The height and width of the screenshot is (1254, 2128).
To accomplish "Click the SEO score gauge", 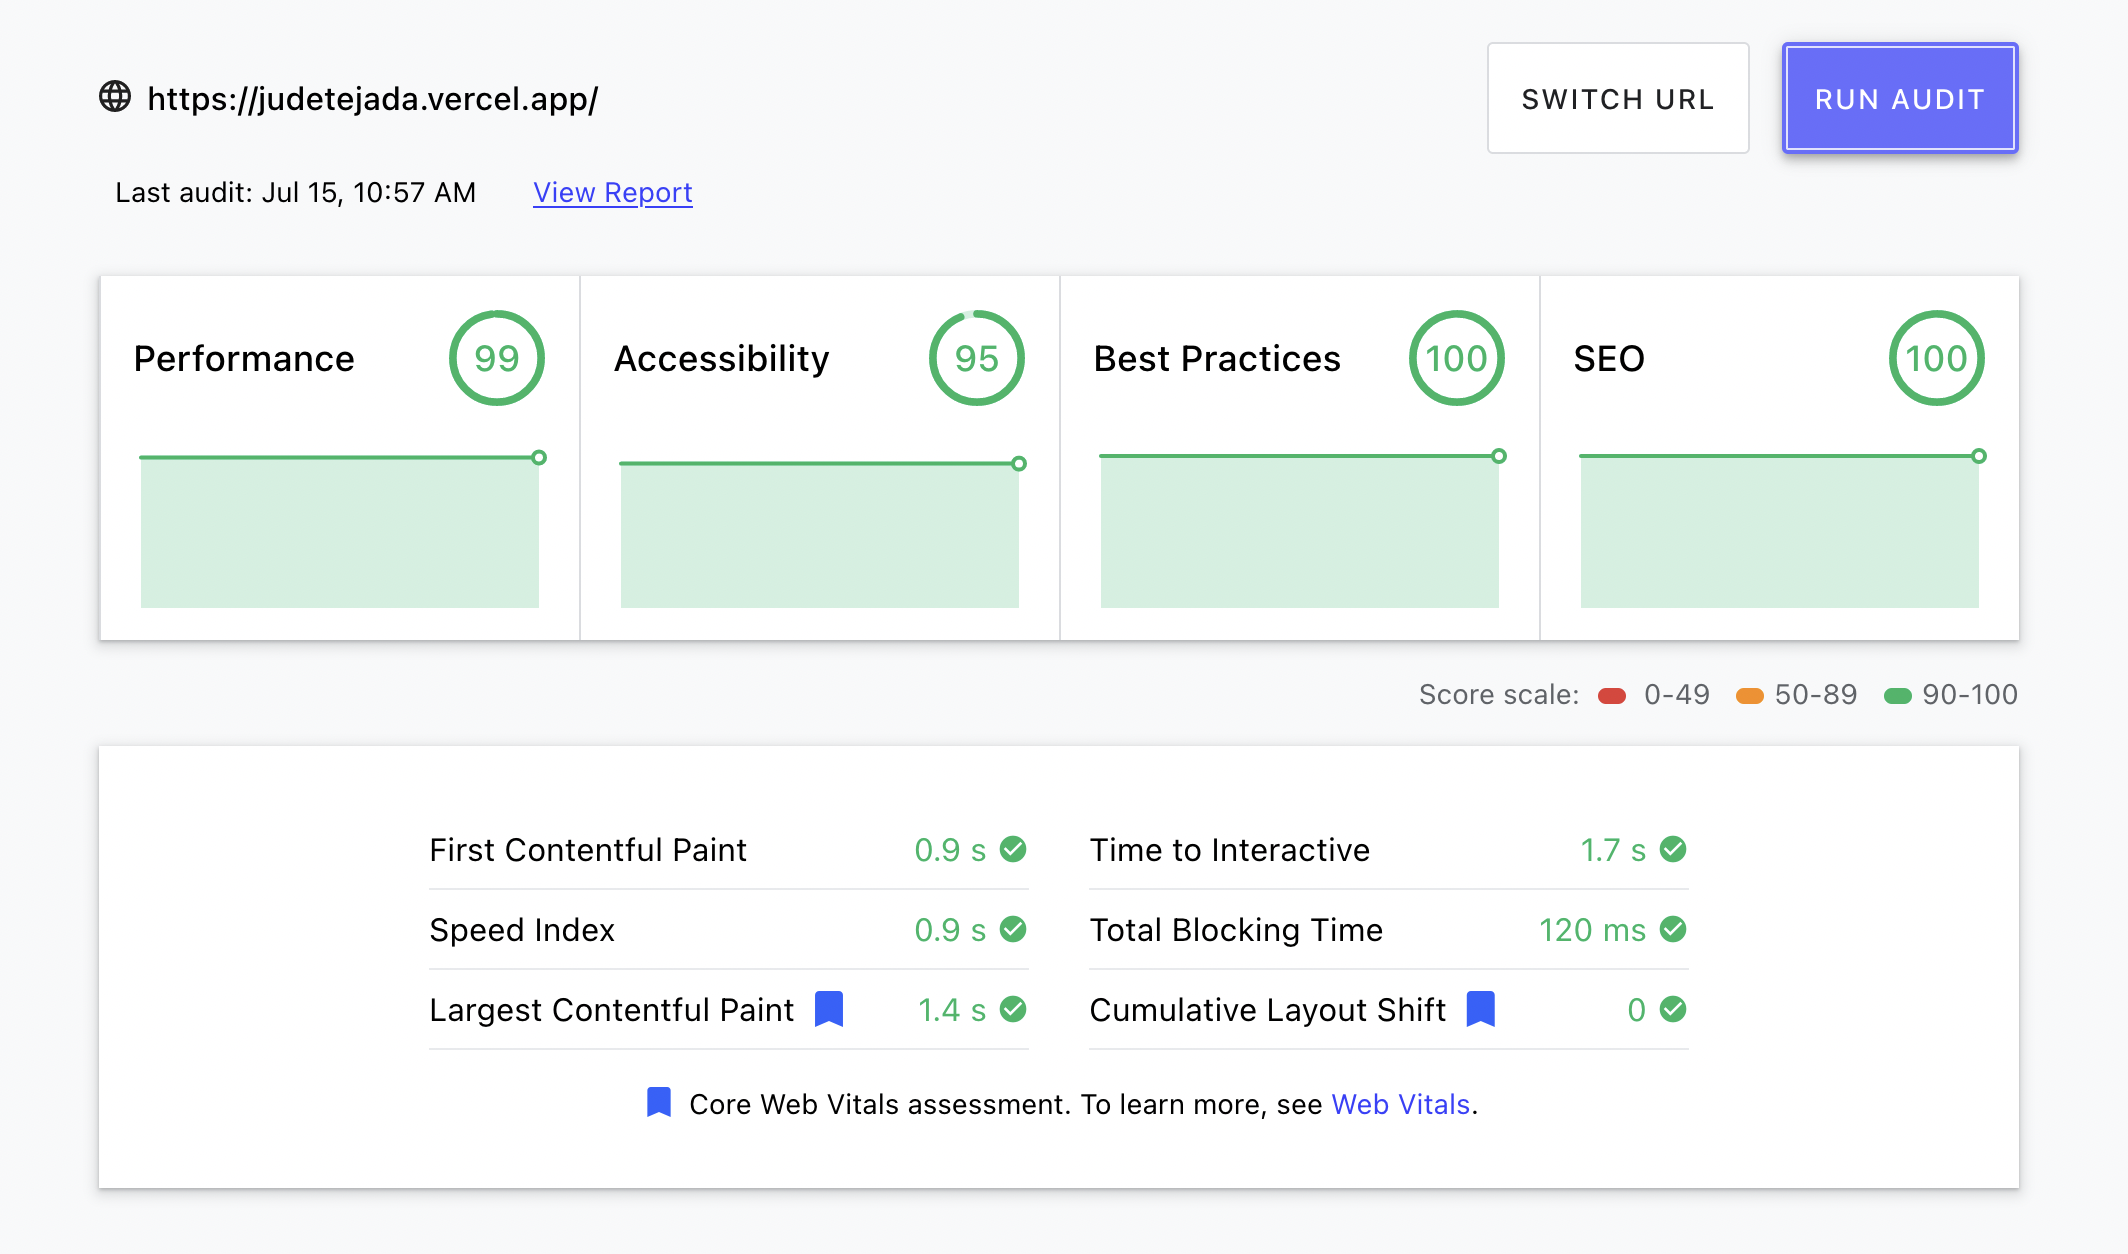I will [x=1936, y=357].
